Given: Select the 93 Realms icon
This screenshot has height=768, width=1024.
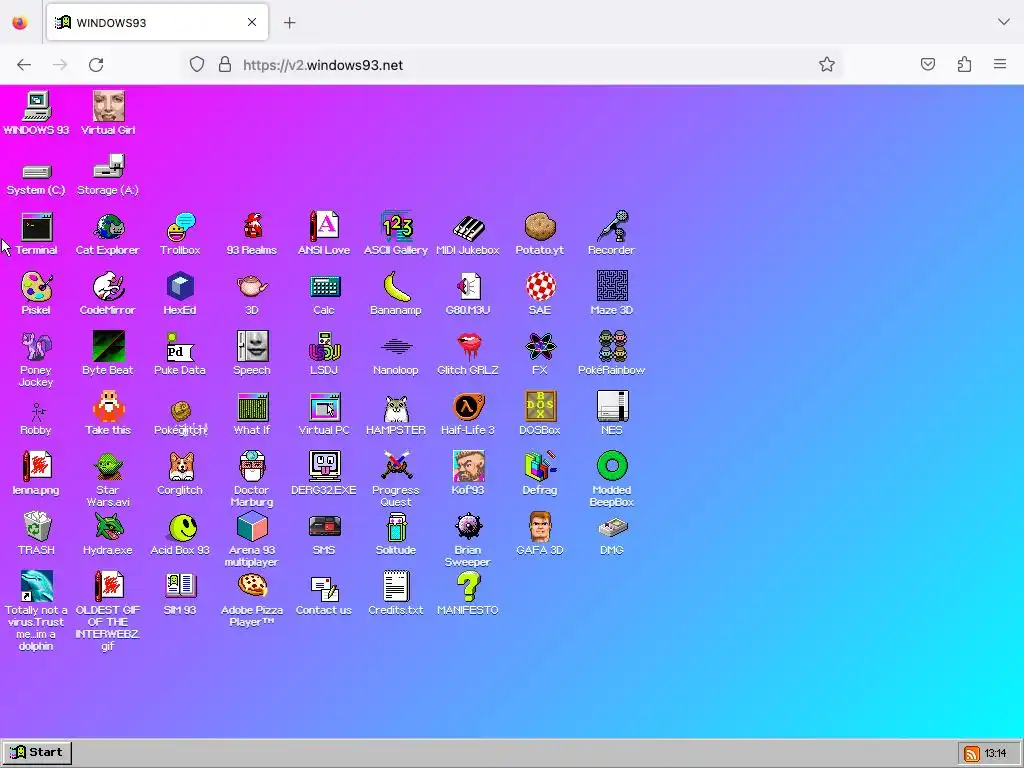Looking at the screenshot, I should pos(252,228).
